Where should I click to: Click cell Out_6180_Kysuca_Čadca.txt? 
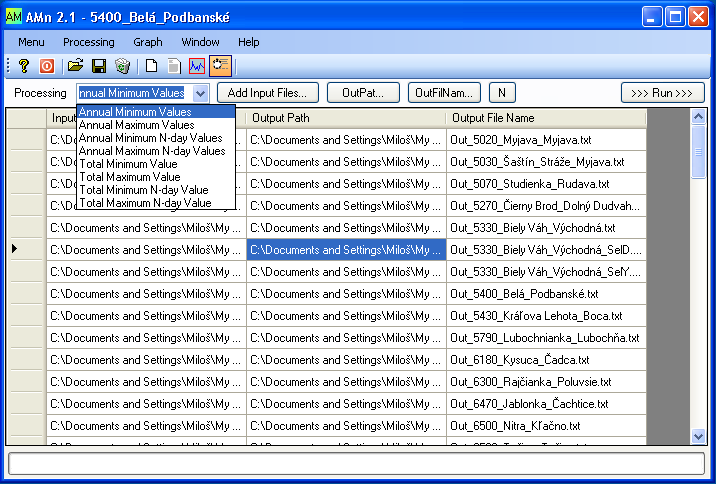tap(546, 359)
